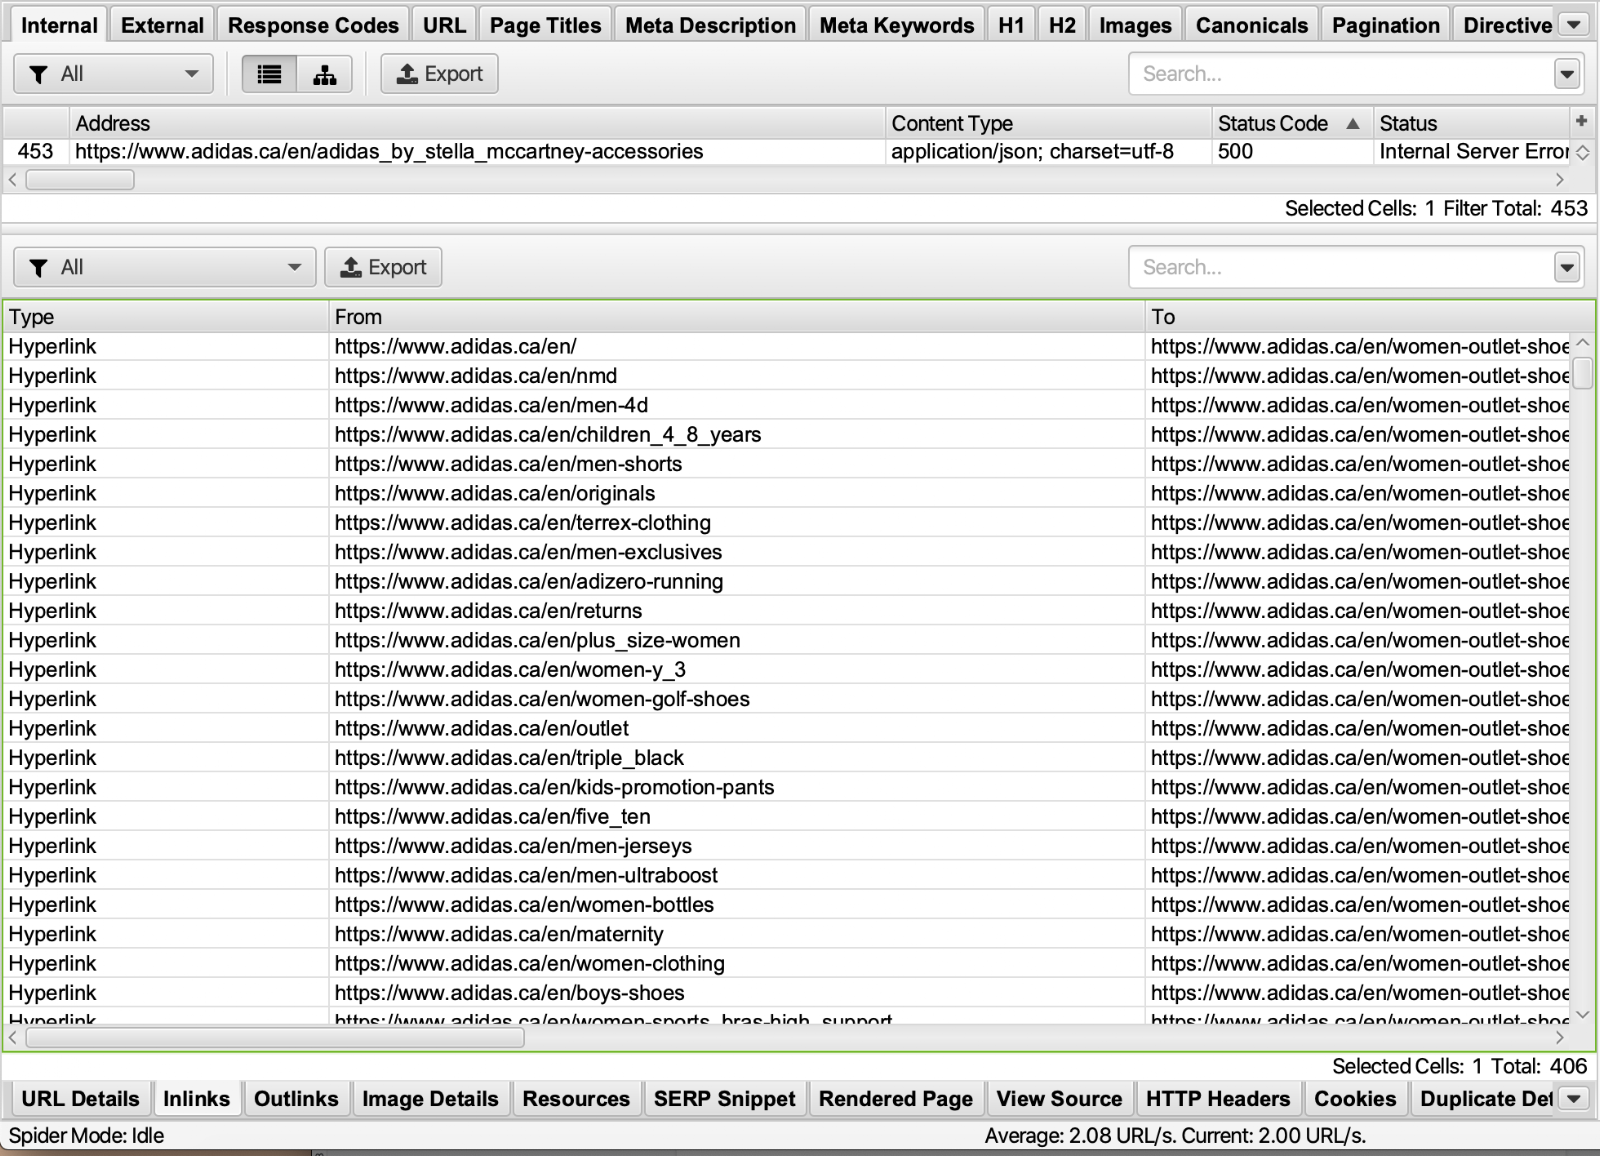Select the From row ending adizero-running
The image size is (1600, 1156).
[737, 582]
